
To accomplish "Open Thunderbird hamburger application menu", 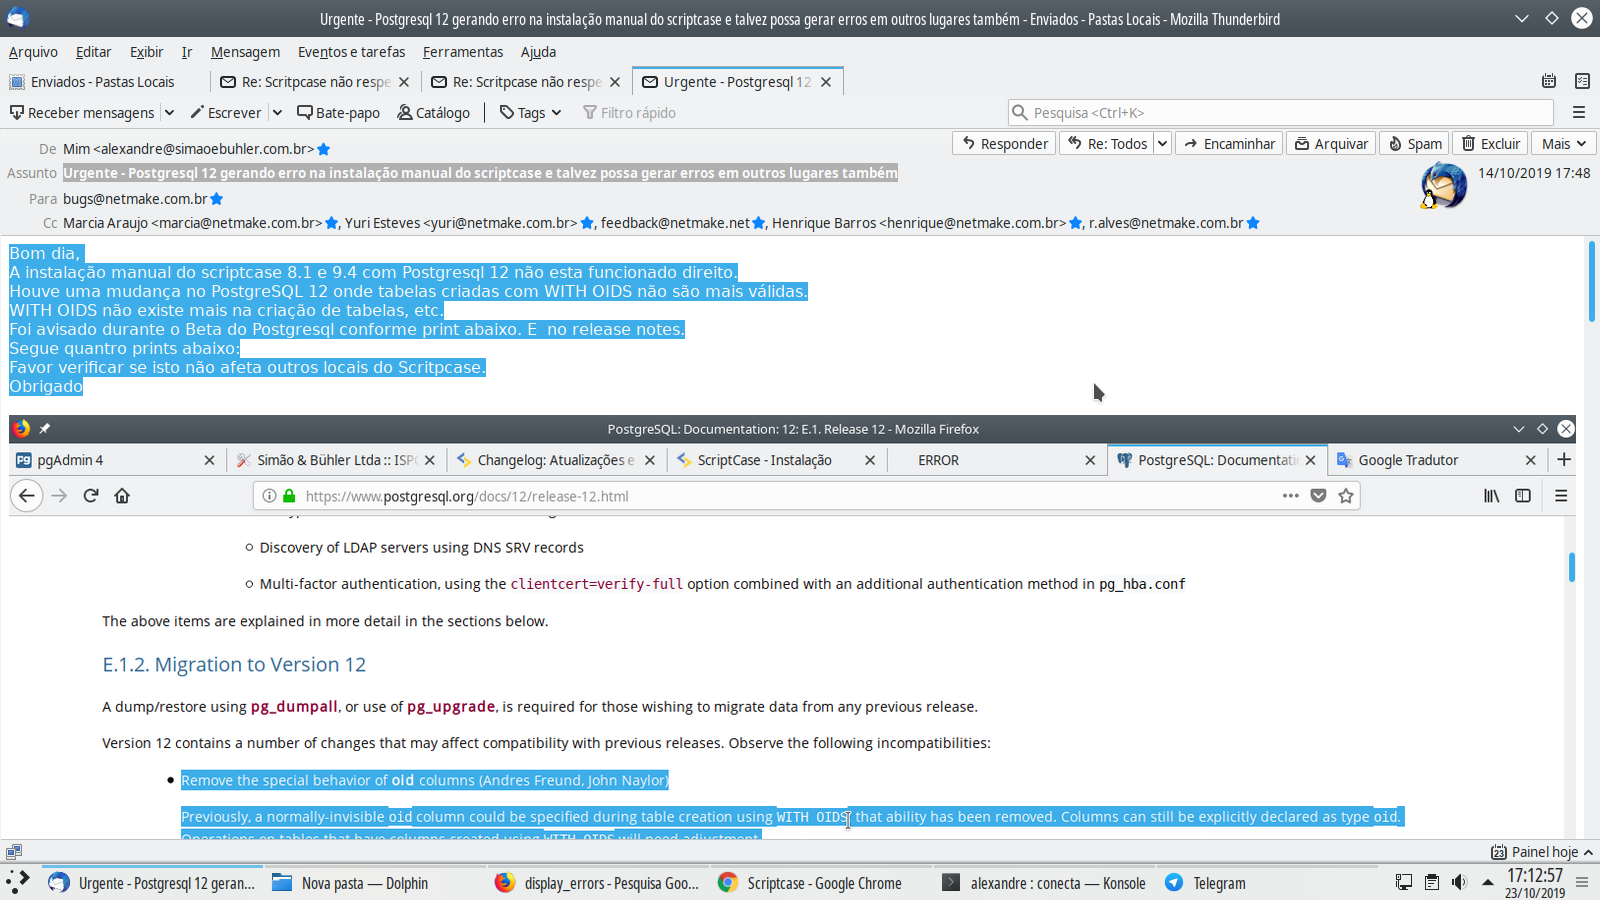I will point(1579,113).
